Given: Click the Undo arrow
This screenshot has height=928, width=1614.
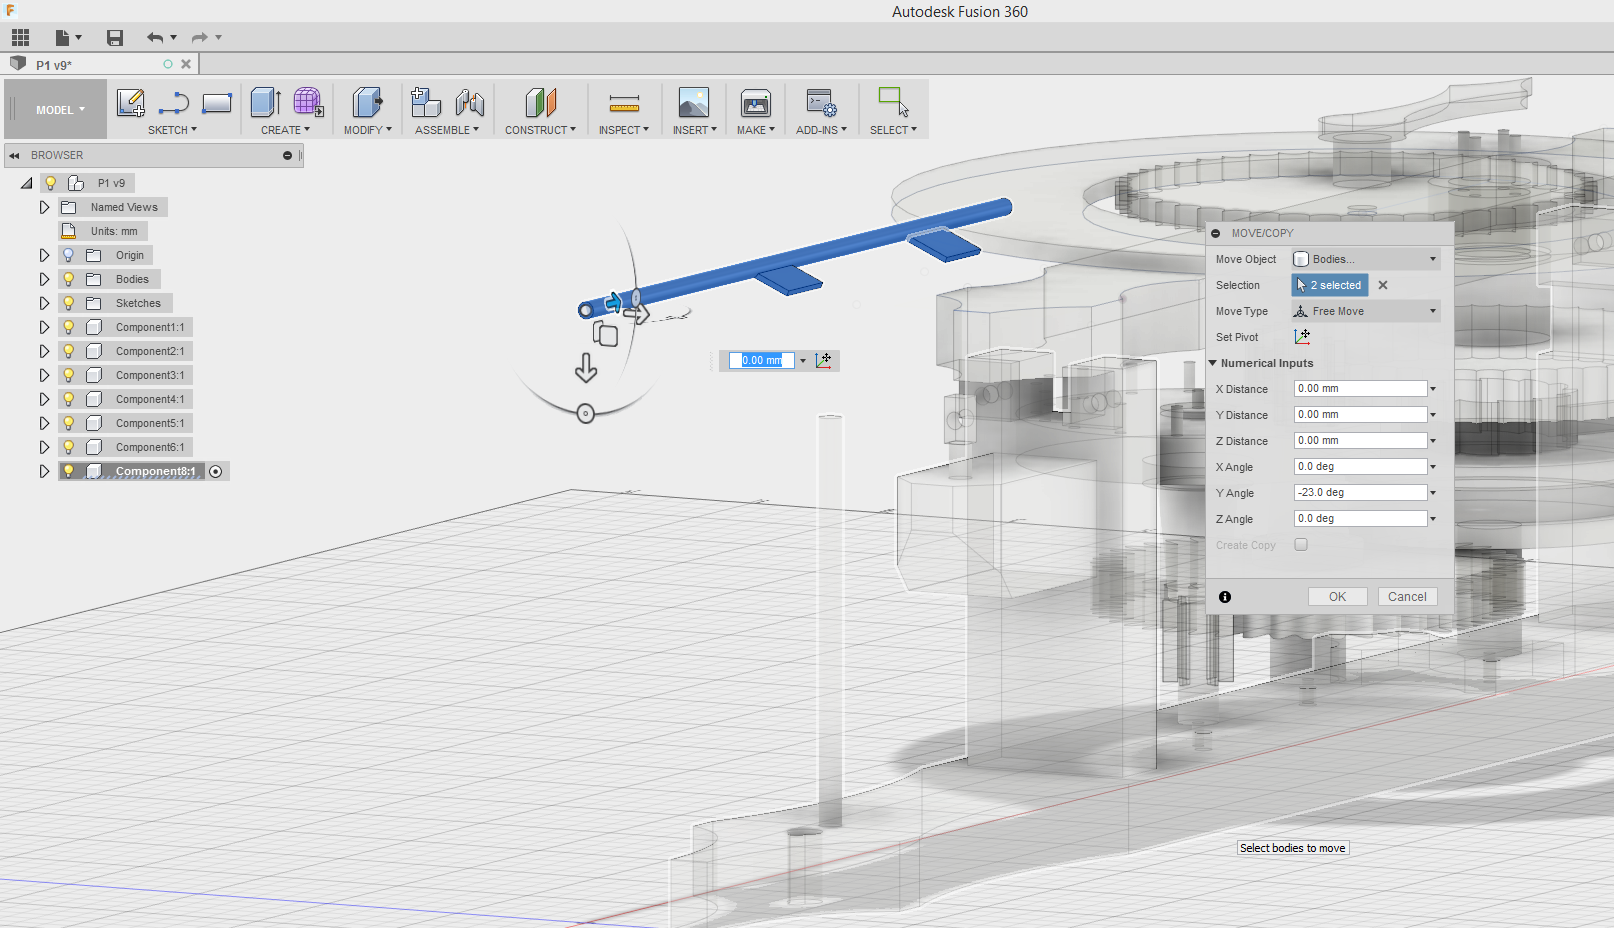Looking at the screenshot, I should tap(155, 38).
